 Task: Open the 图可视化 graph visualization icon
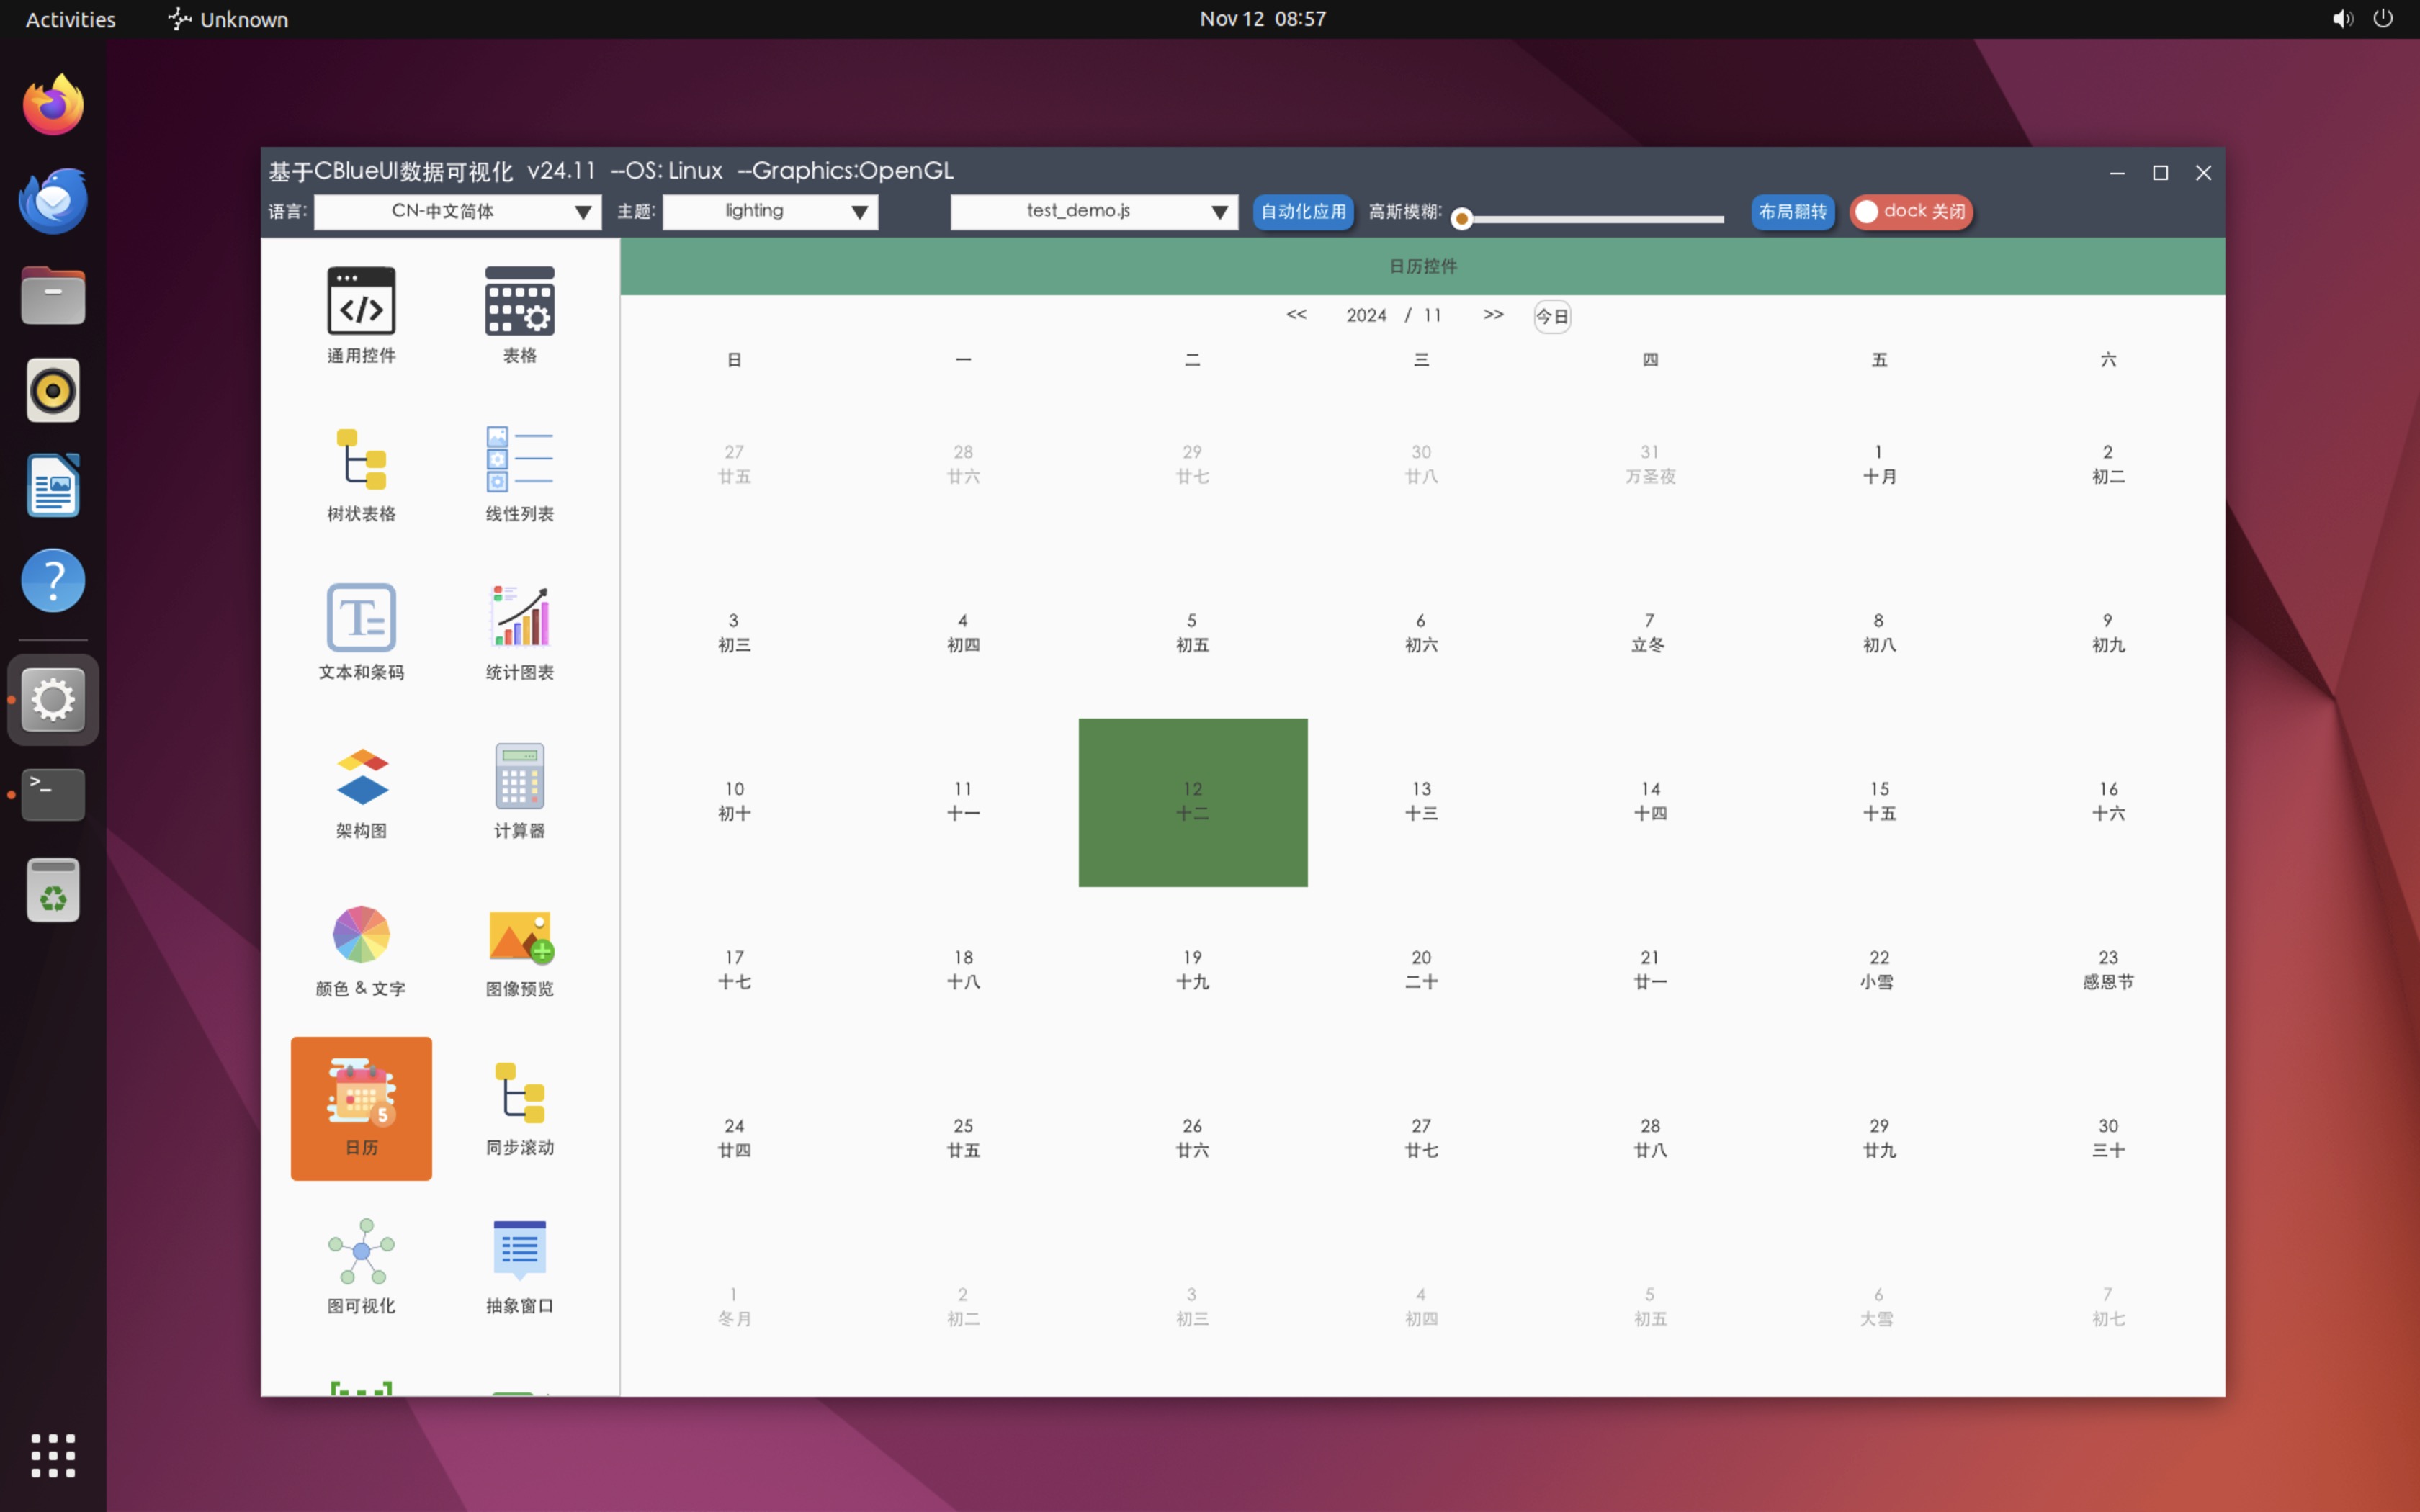tap(361, 1267)
